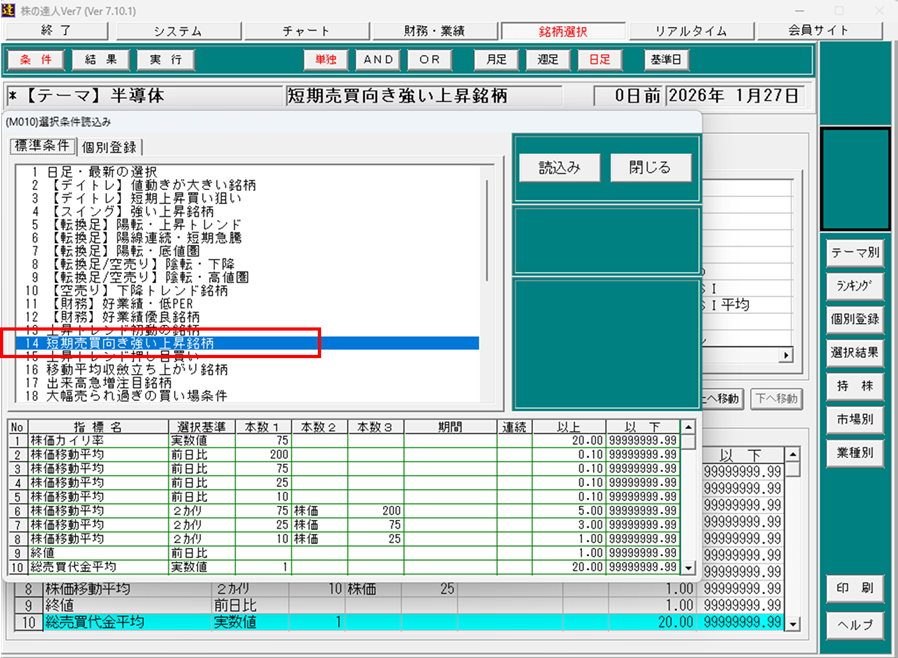Click the 基準日 toolbar button

pos(667,60)
